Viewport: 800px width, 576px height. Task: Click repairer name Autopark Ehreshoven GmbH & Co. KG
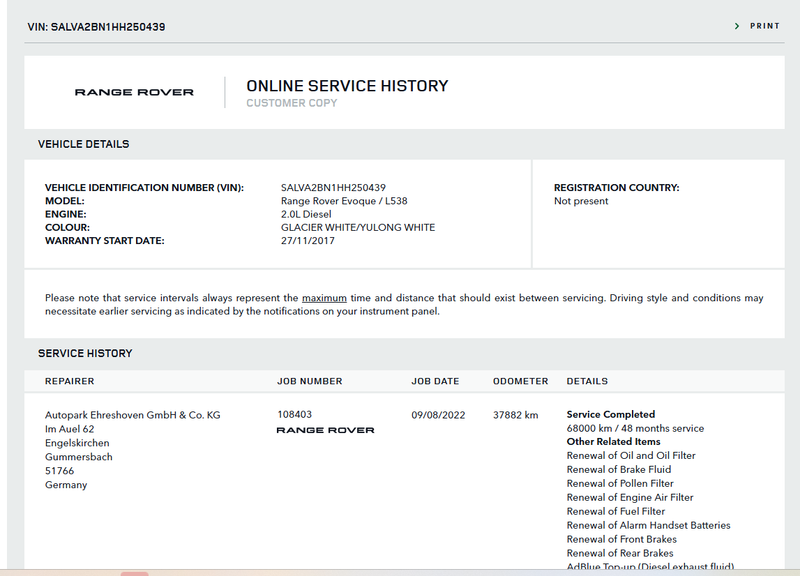coord(133,415)
